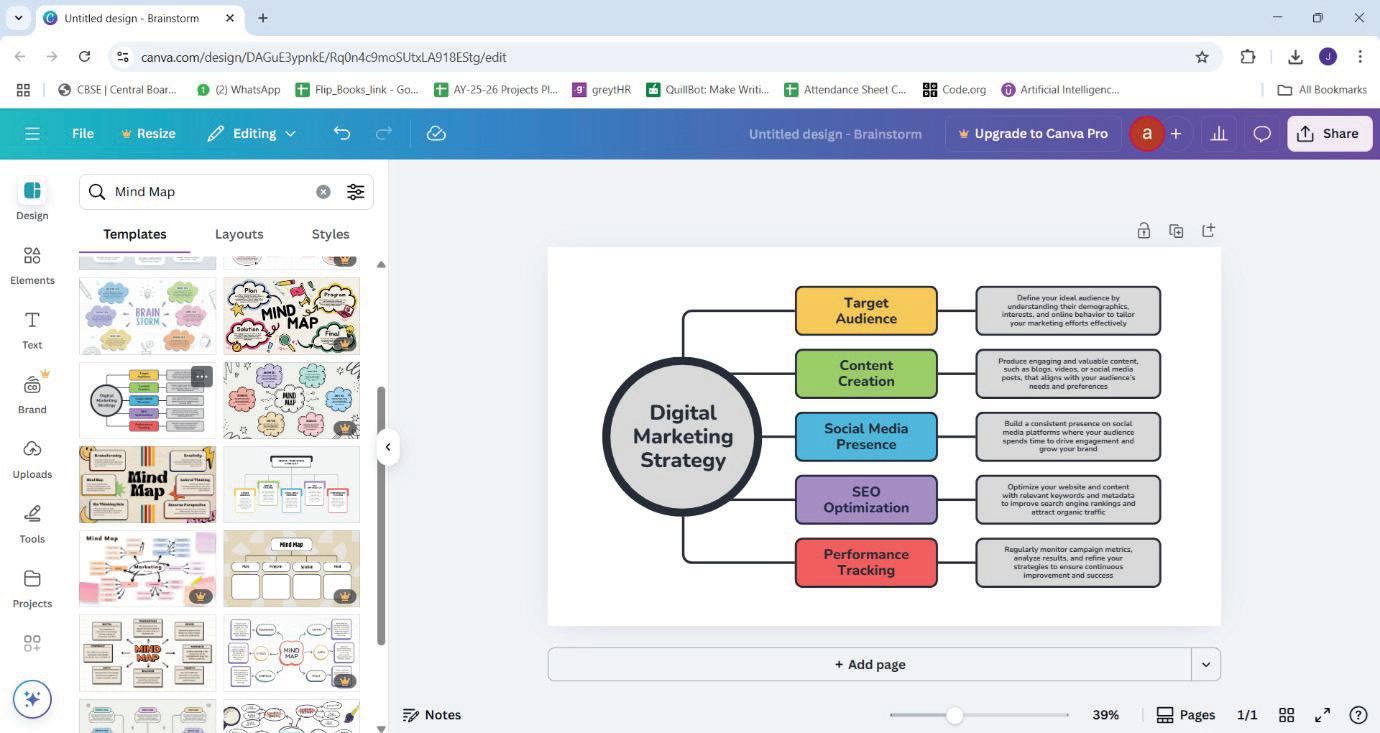Add collaborator with the plus icon

click(1176, 133)
